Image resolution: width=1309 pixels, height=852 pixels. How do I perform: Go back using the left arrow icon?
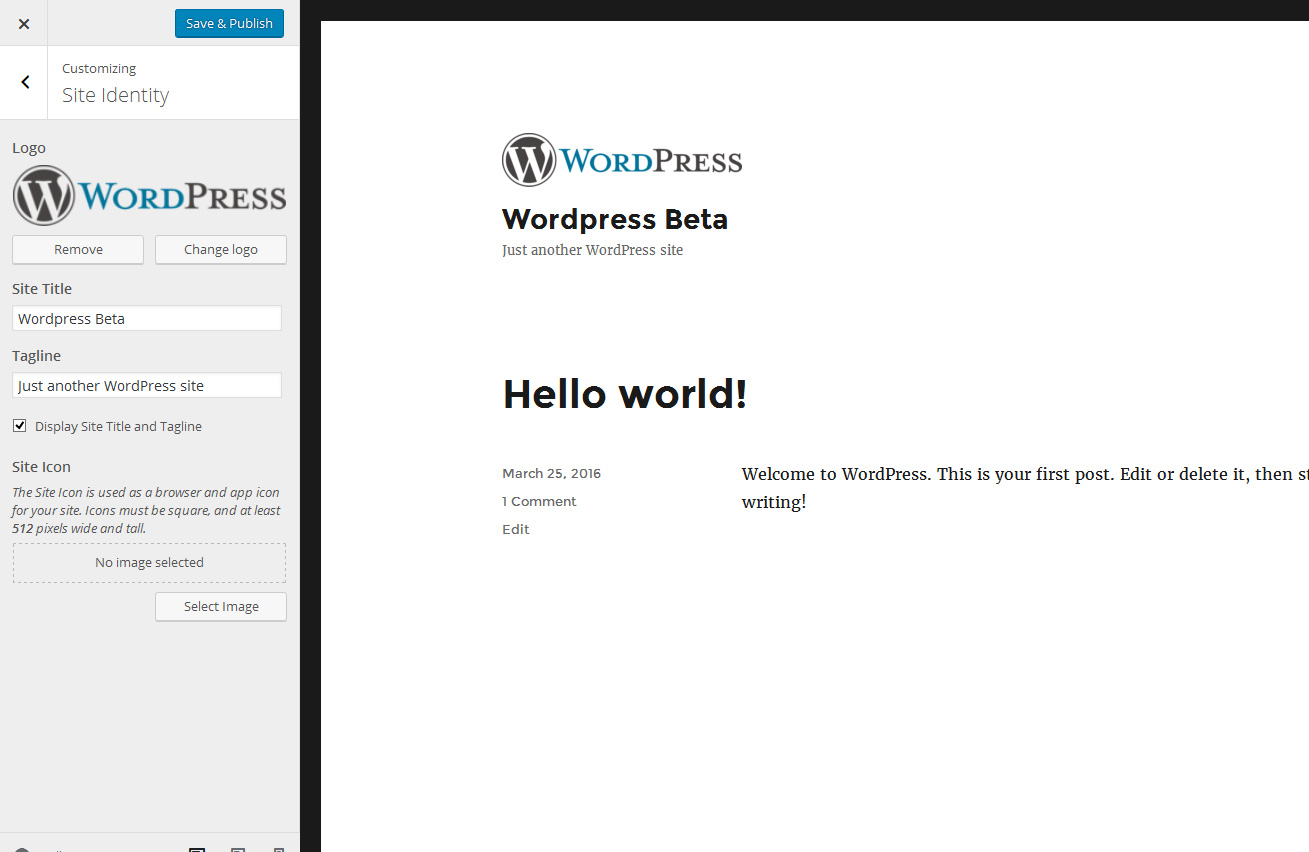click(25, 83)
